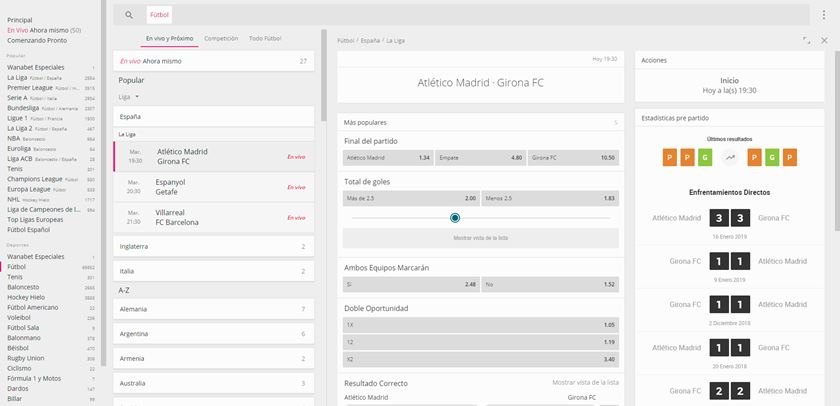Select the Espanyol vs Getafe match
Image resolution: width=840 pixels, height=406 pixels.
coord(214,187)
